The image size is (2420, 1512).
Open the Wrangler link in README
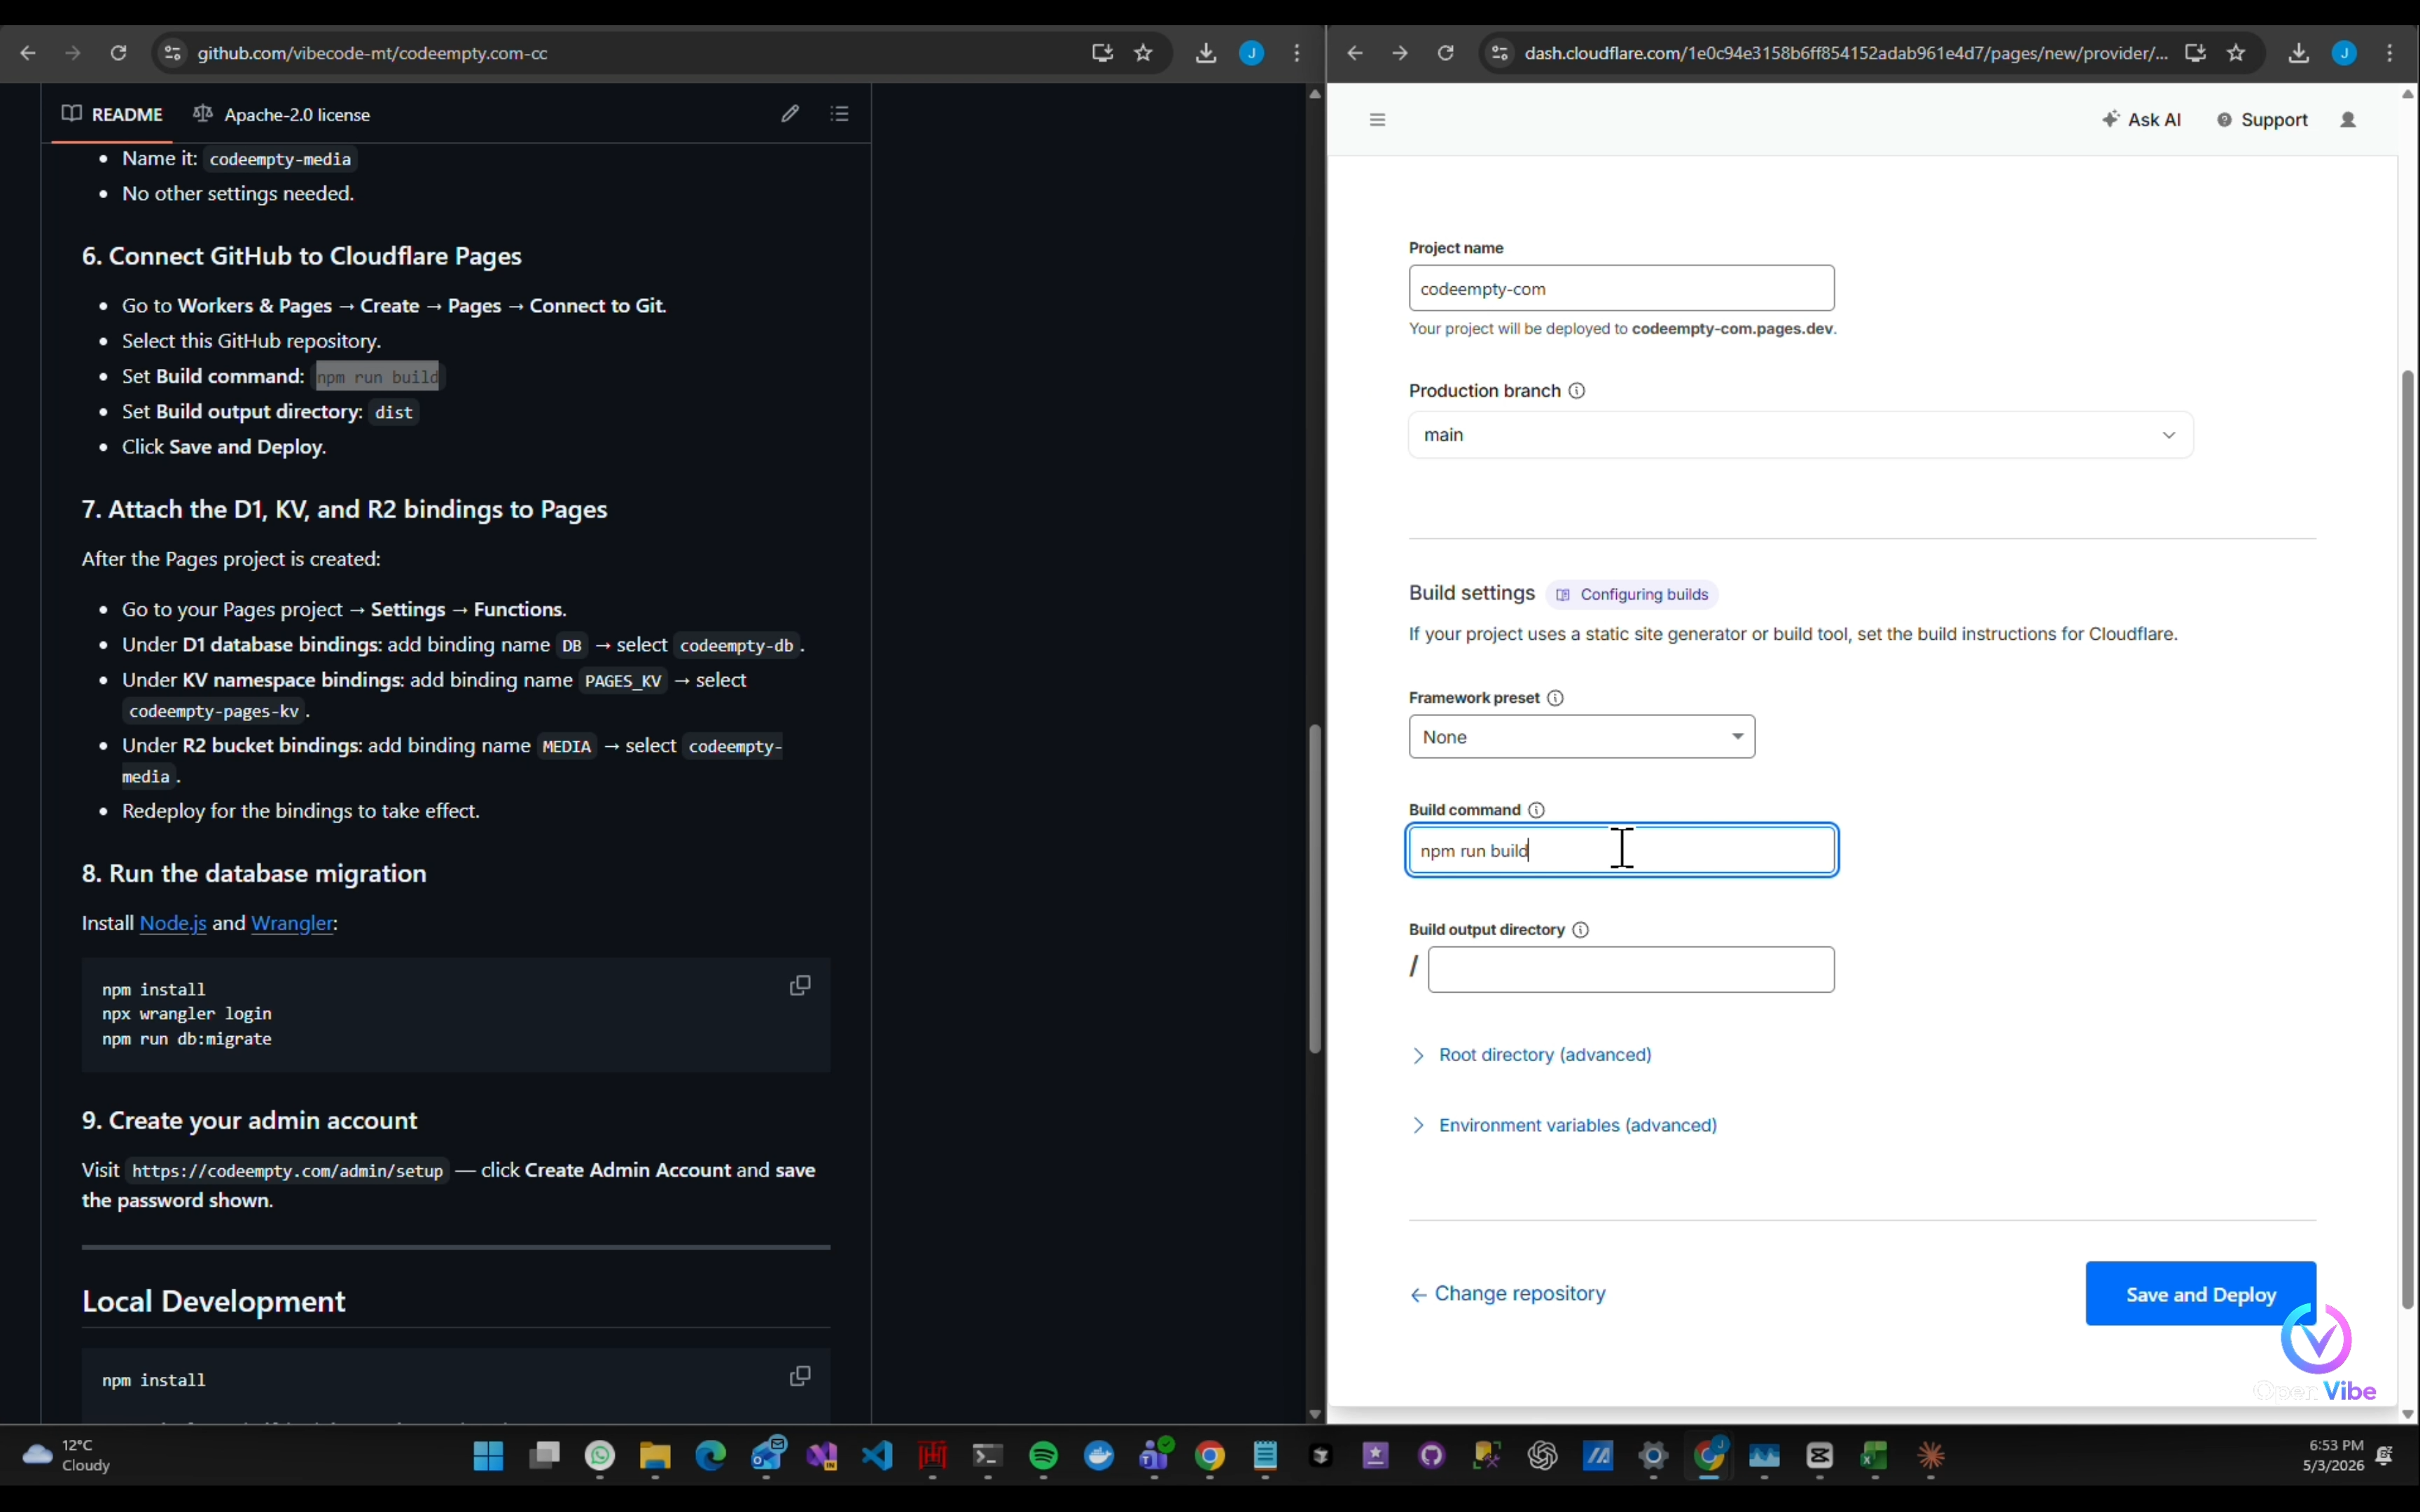click(292, 923)
